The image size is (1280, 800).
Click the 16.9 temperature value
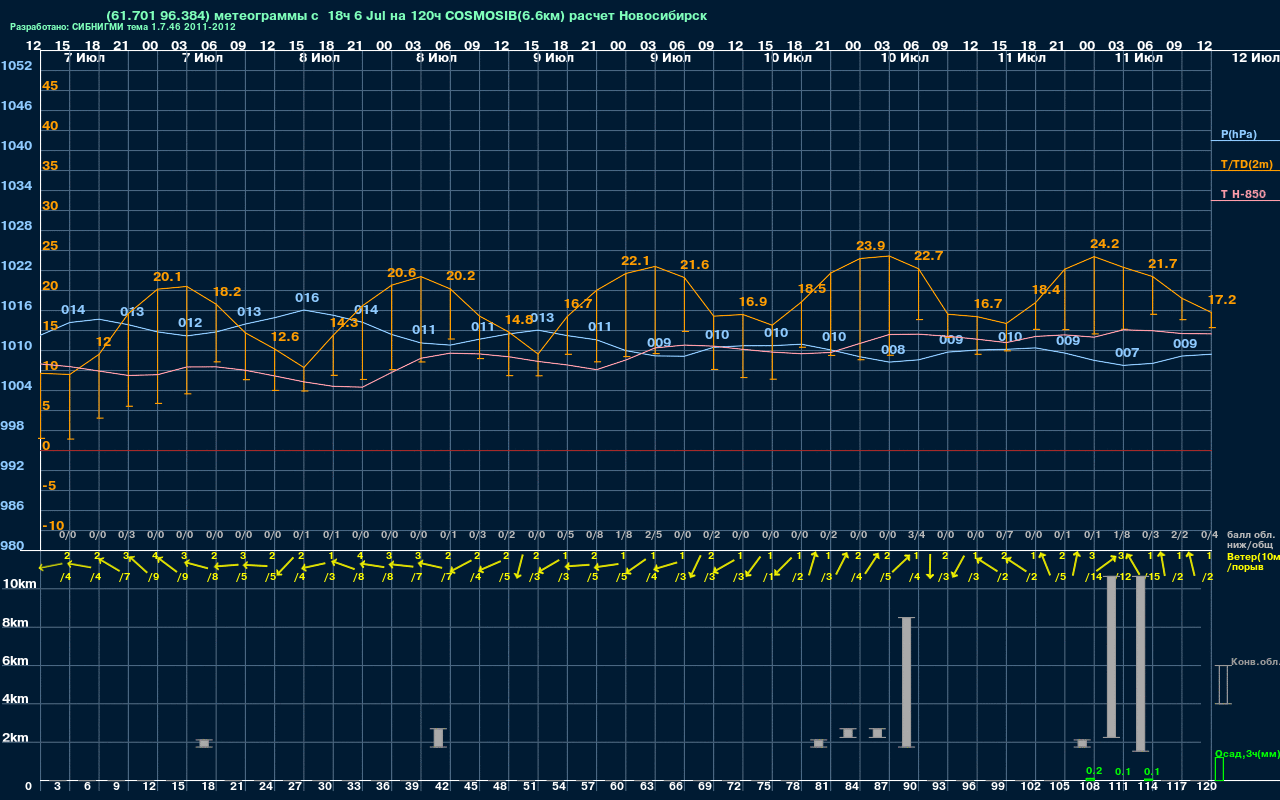click(x=753, y=302)
